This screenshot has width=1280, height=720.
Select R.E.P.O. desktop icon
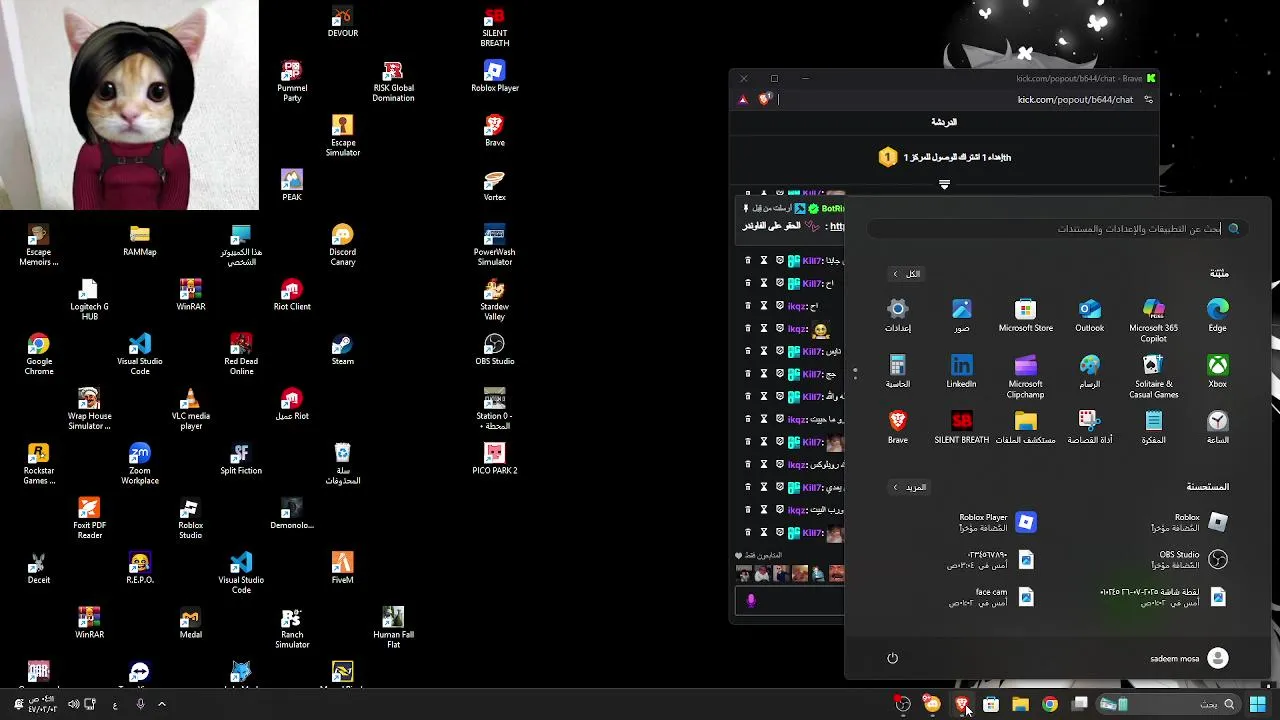coord(140,568)
